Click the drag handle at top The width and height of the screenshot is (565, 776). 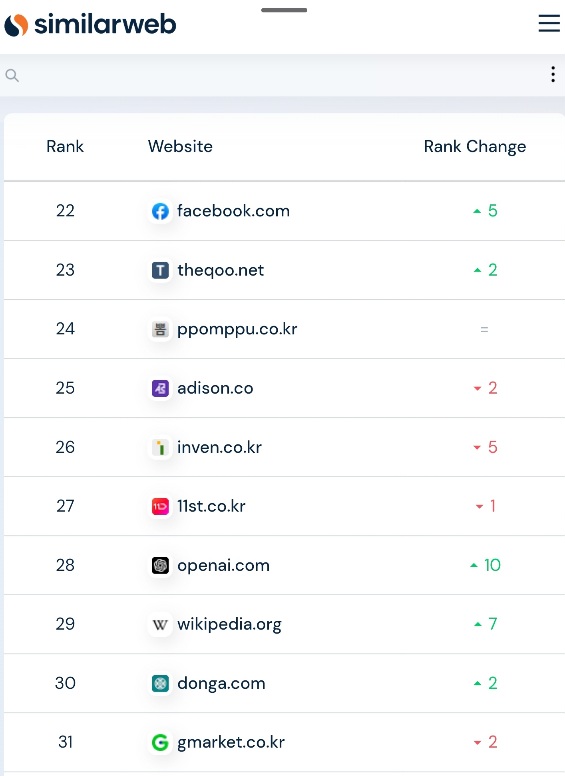pos(284,10)
